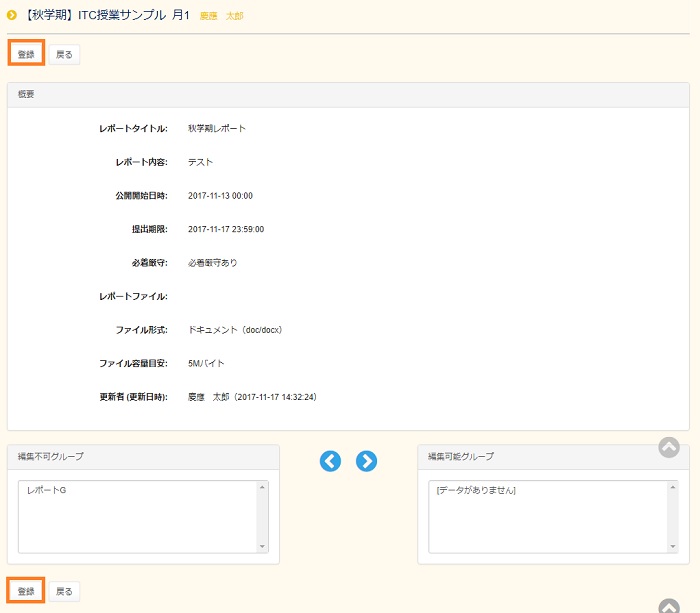This screenshot has height=613, width=700.
Task: Click the down arrow of 編集可能グループ list scrollbar
Action: [673, 546]
